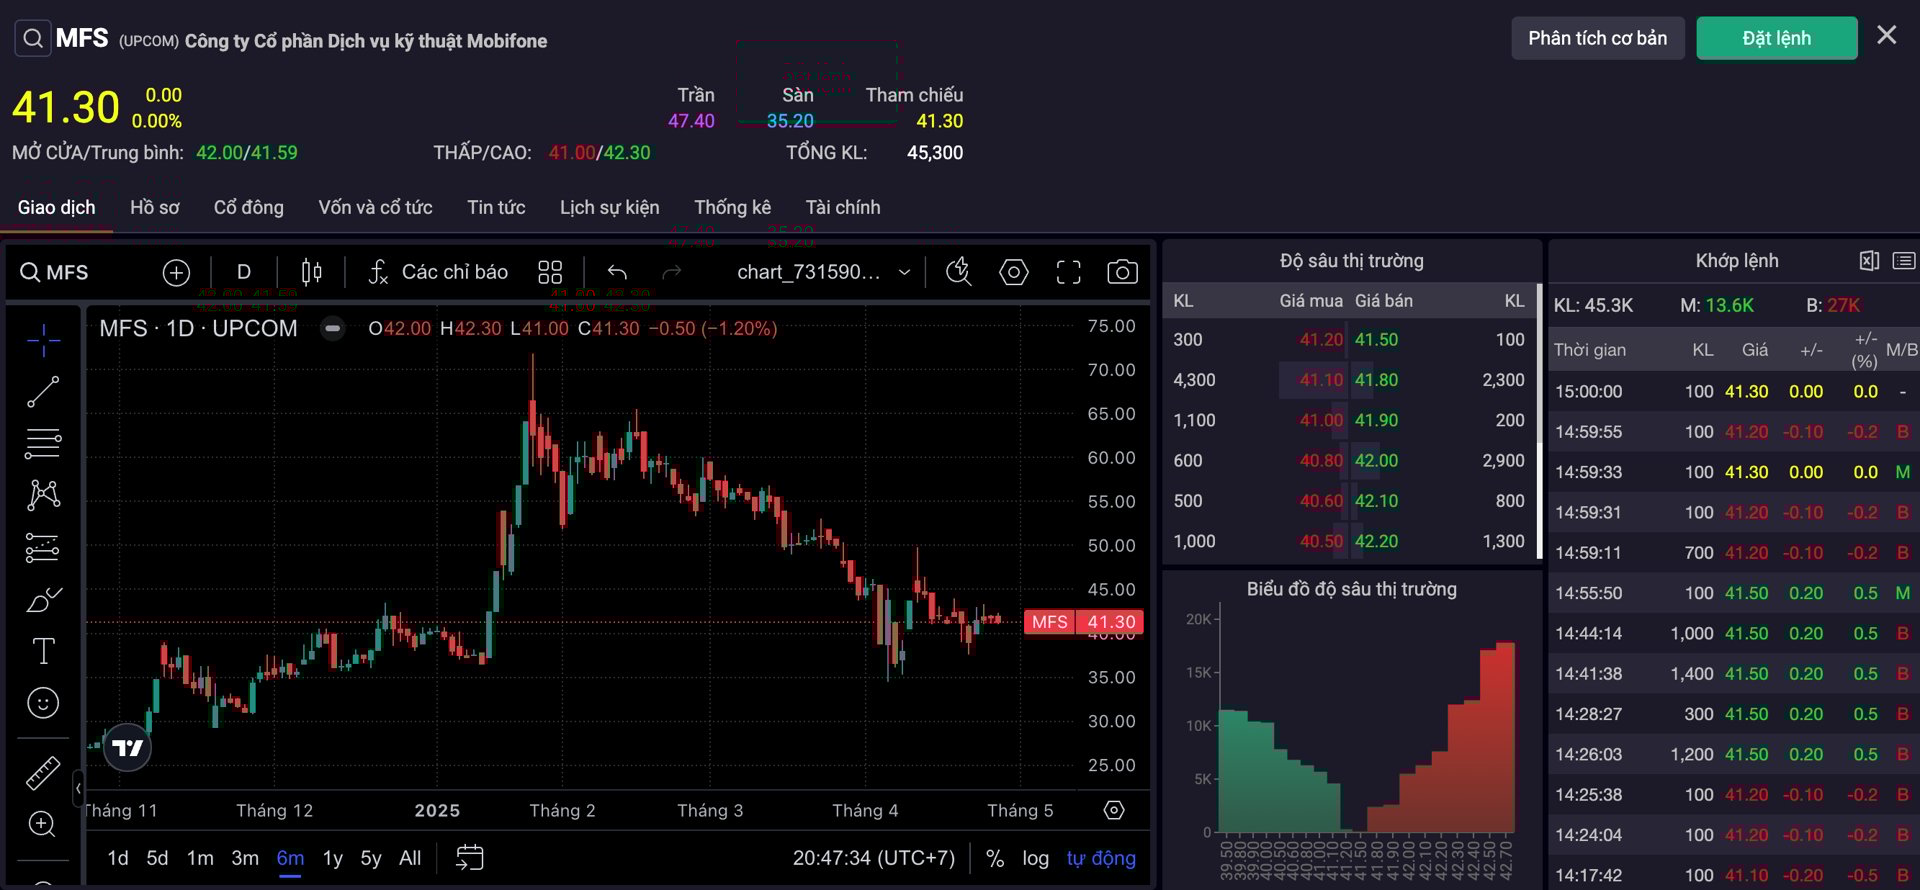Click the Đặt lệnh order button
1920x890 pixels.
pos(1777,38)
